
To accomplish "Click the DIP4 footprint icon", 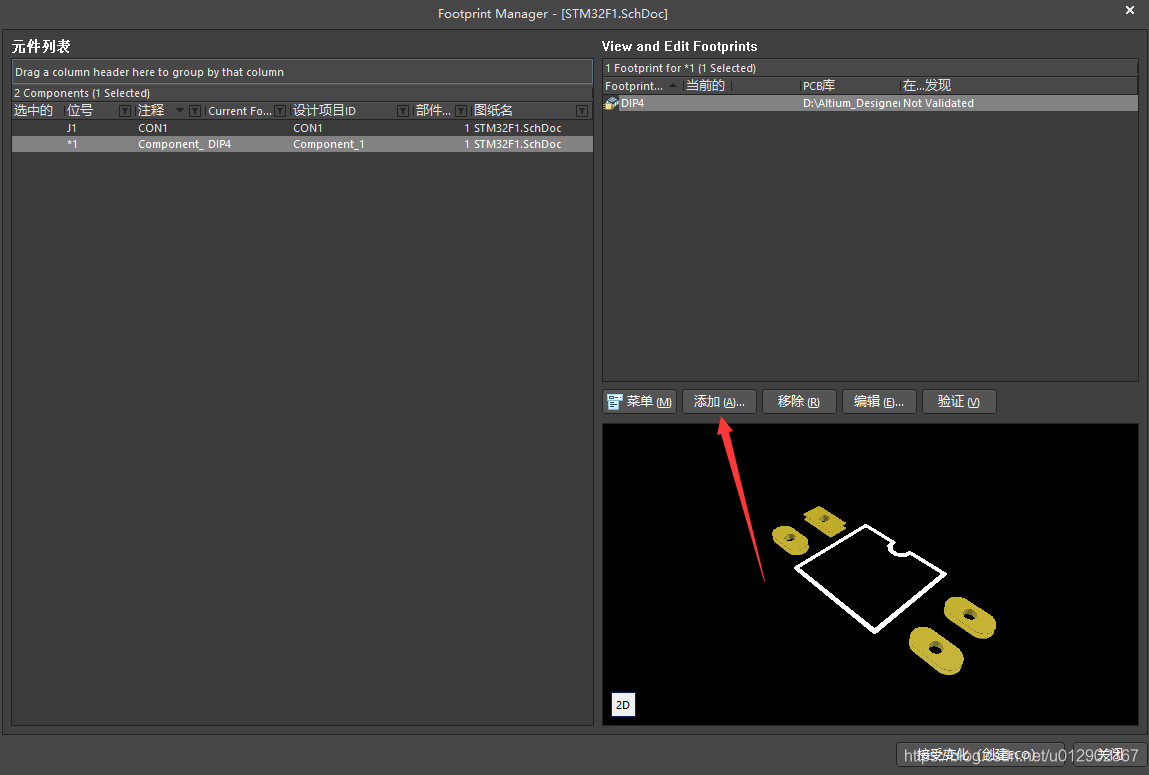I will [x=611, y=103].
